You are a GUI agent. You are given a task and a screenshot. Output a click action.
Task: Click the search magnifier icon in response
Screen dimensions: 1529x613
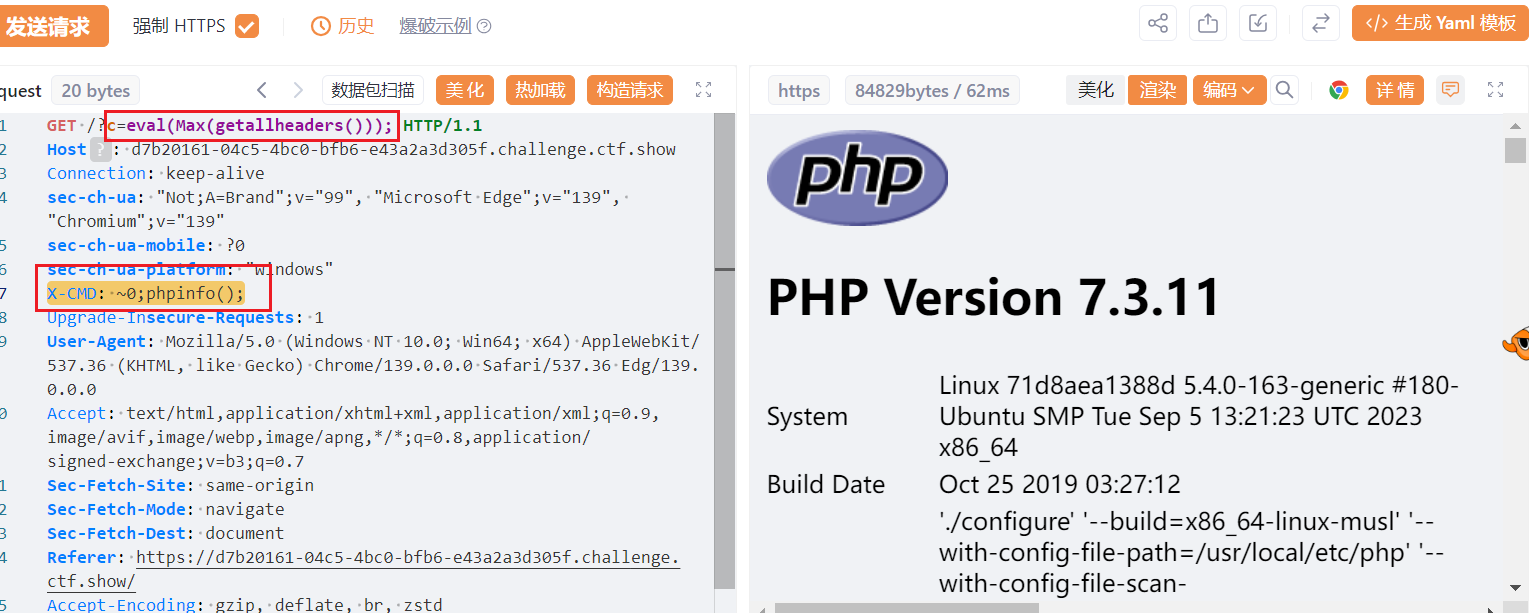click(x=1285, y=90)
